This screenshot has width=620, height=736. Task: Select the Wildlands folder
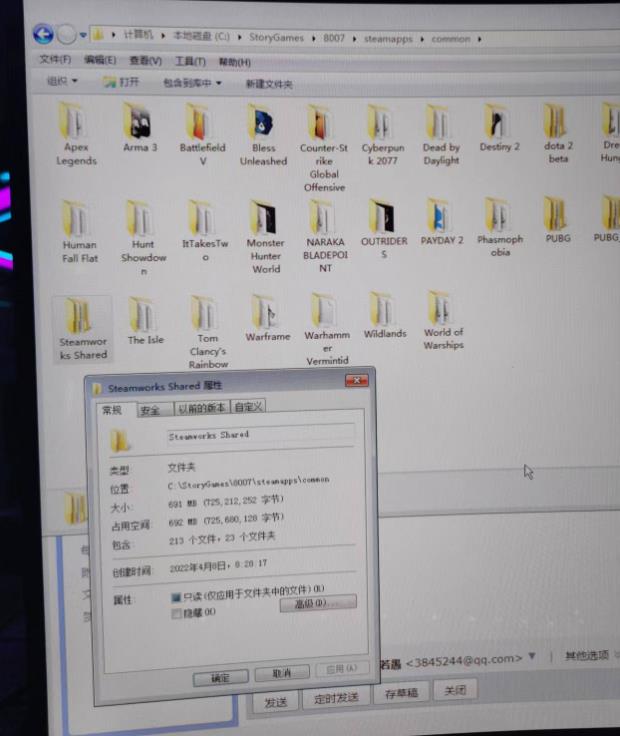(384, 316)
